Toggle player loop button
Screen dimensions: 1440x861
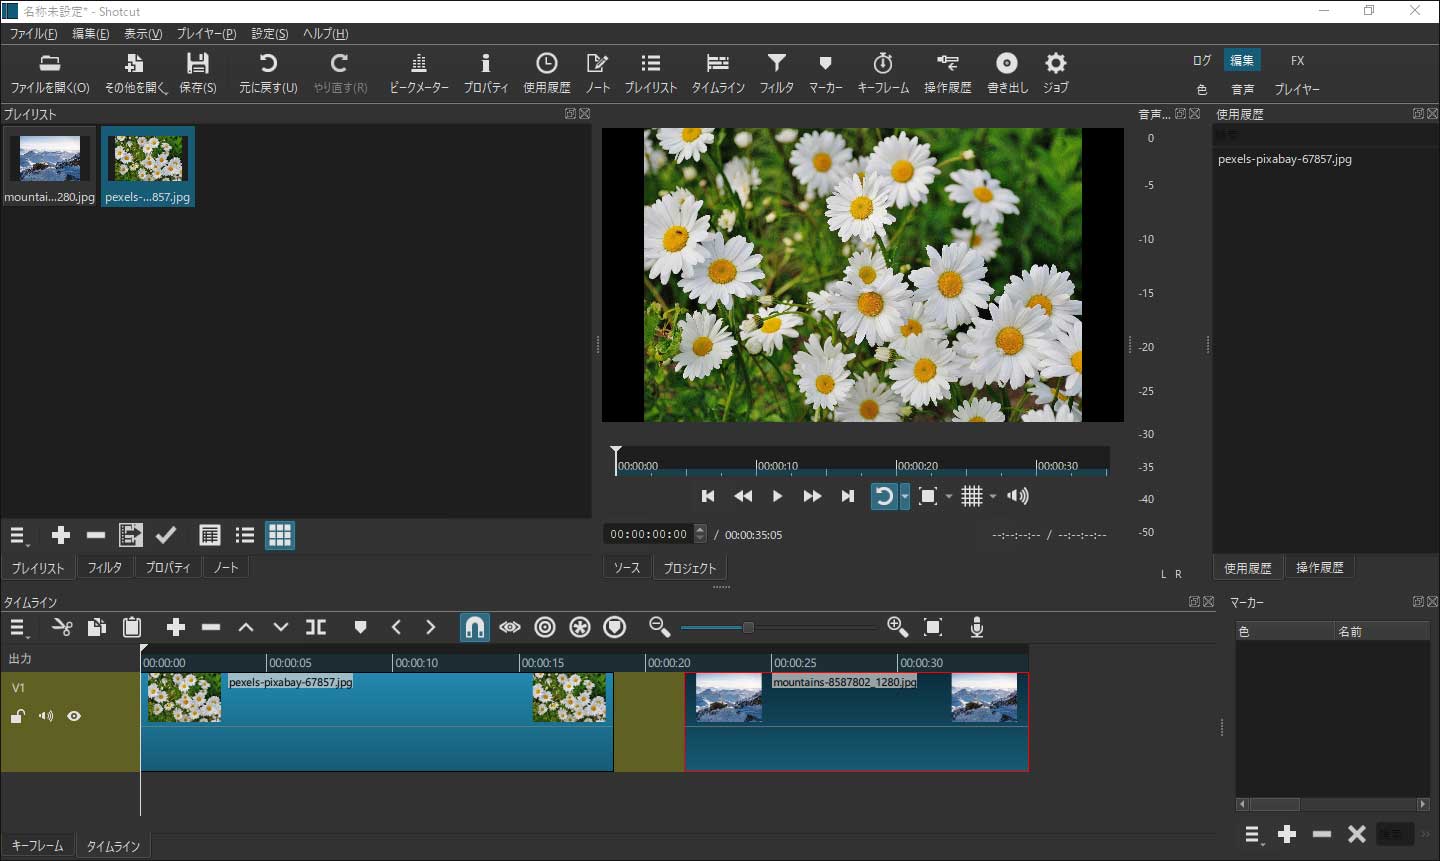pyautogui.click(x=884, y=496)
